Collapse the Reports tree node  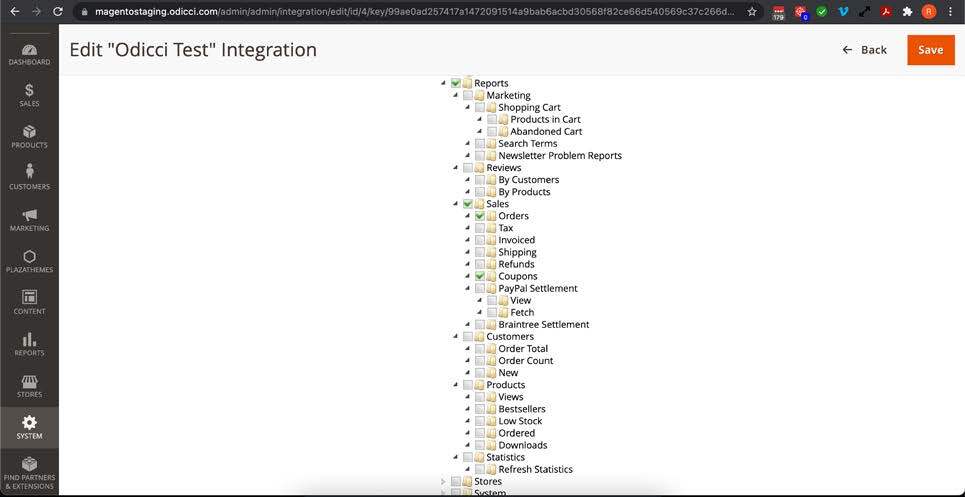click(x=443, y=83)
